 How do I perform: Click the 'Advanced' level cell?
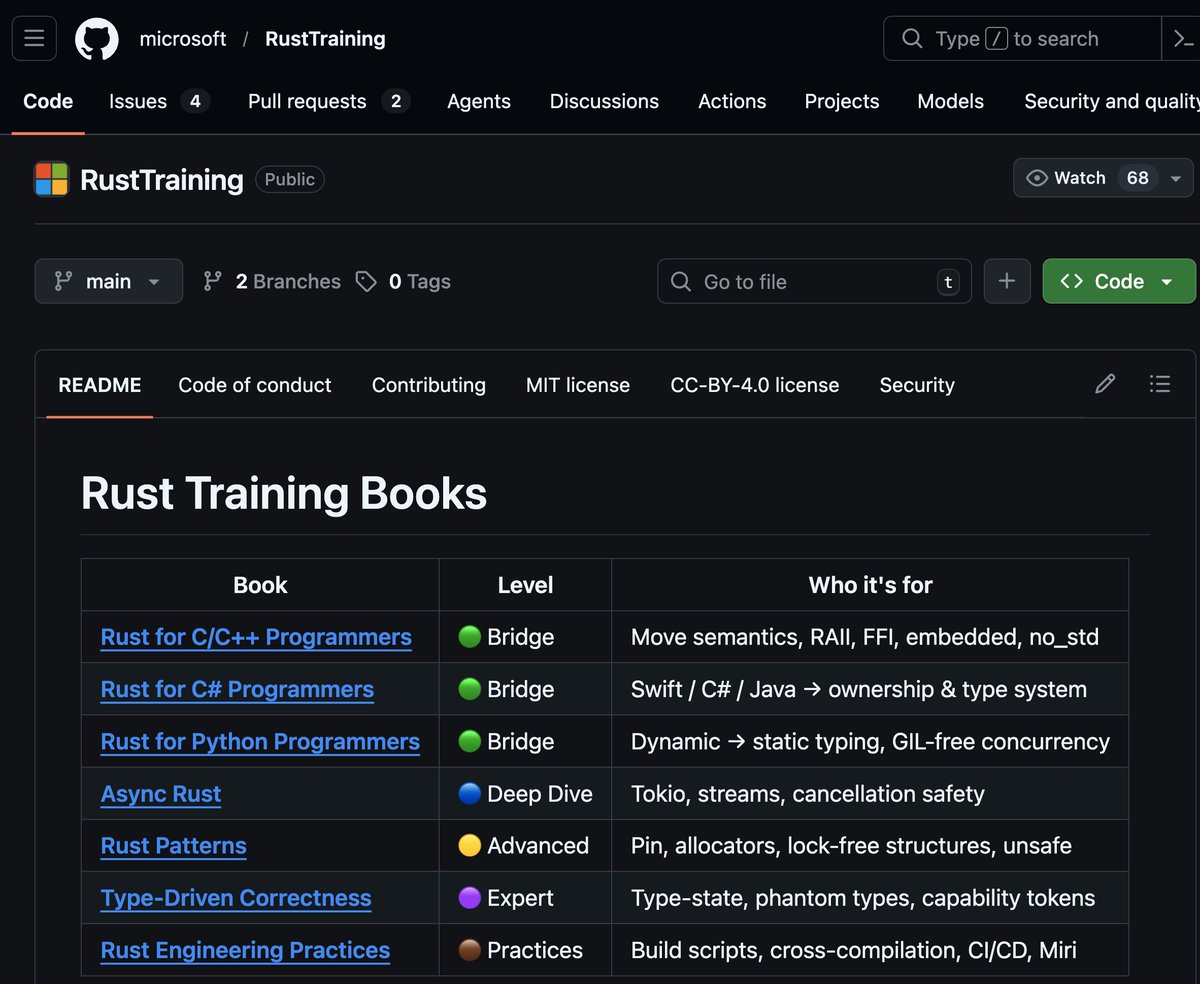pos(525,846)
